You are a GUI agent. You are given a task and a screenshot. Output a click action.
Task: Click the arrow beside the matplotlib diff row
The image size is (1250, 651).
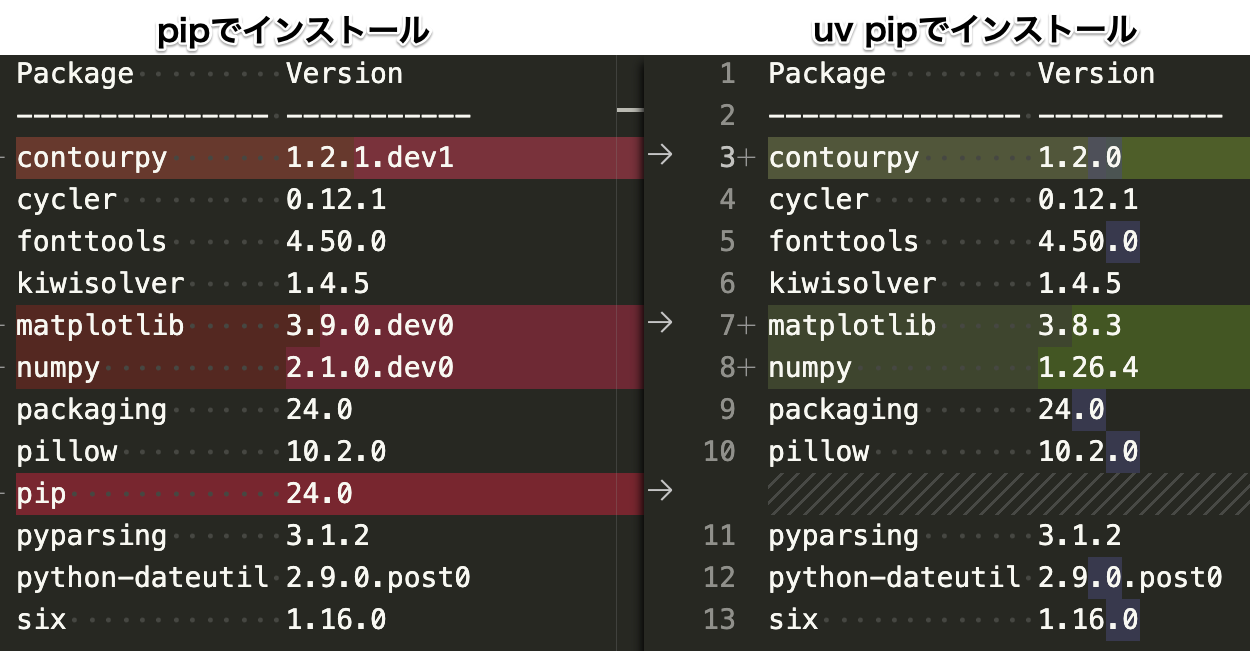click(659, 322)
